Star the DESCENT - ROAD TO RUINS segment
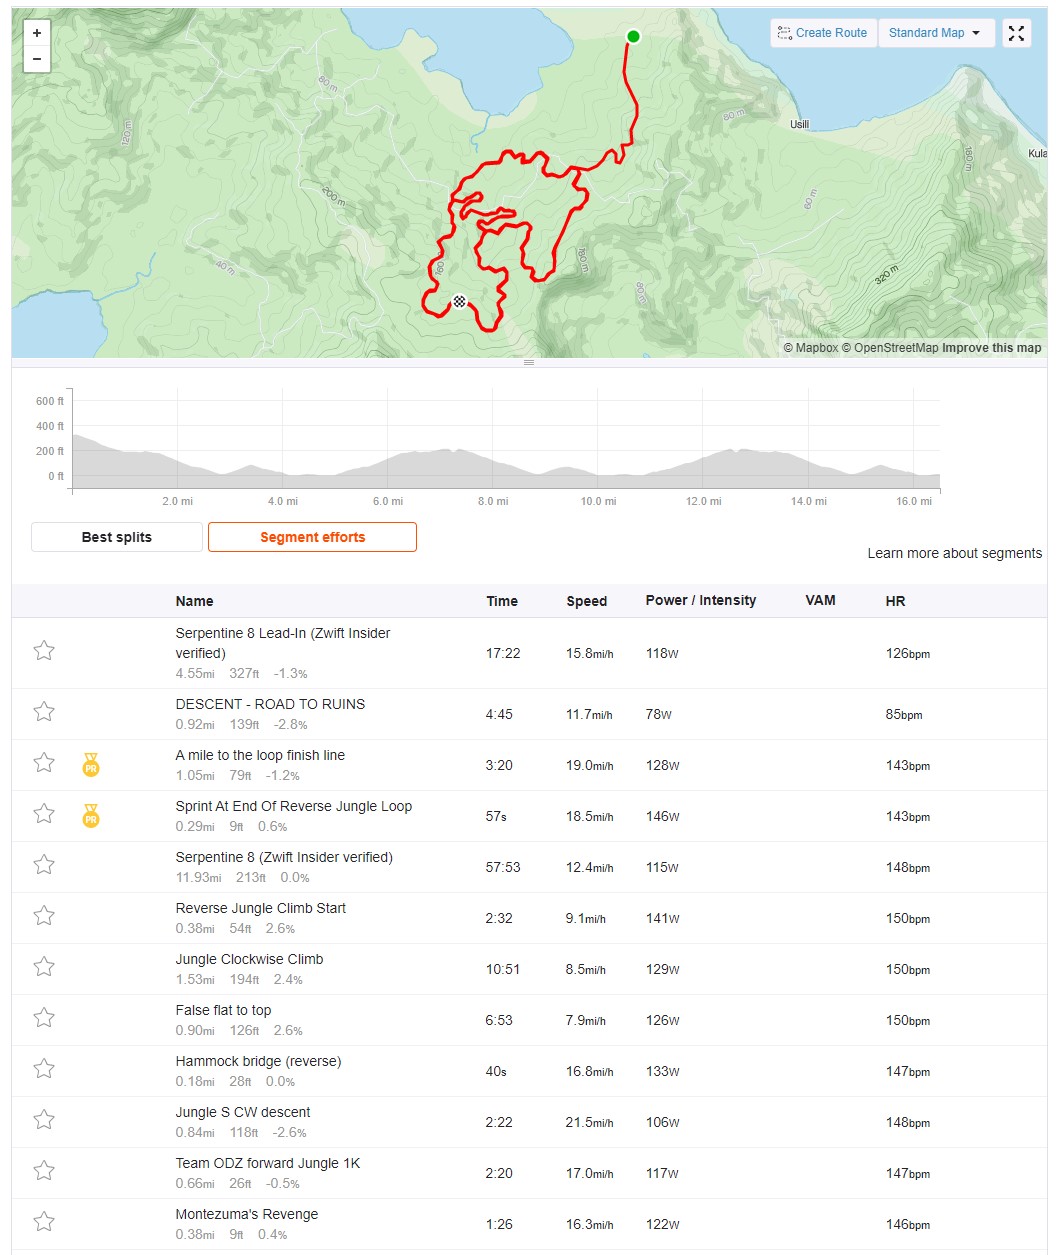The height and width of the screenshot is (1255, 1056). (x=44, y=712)
